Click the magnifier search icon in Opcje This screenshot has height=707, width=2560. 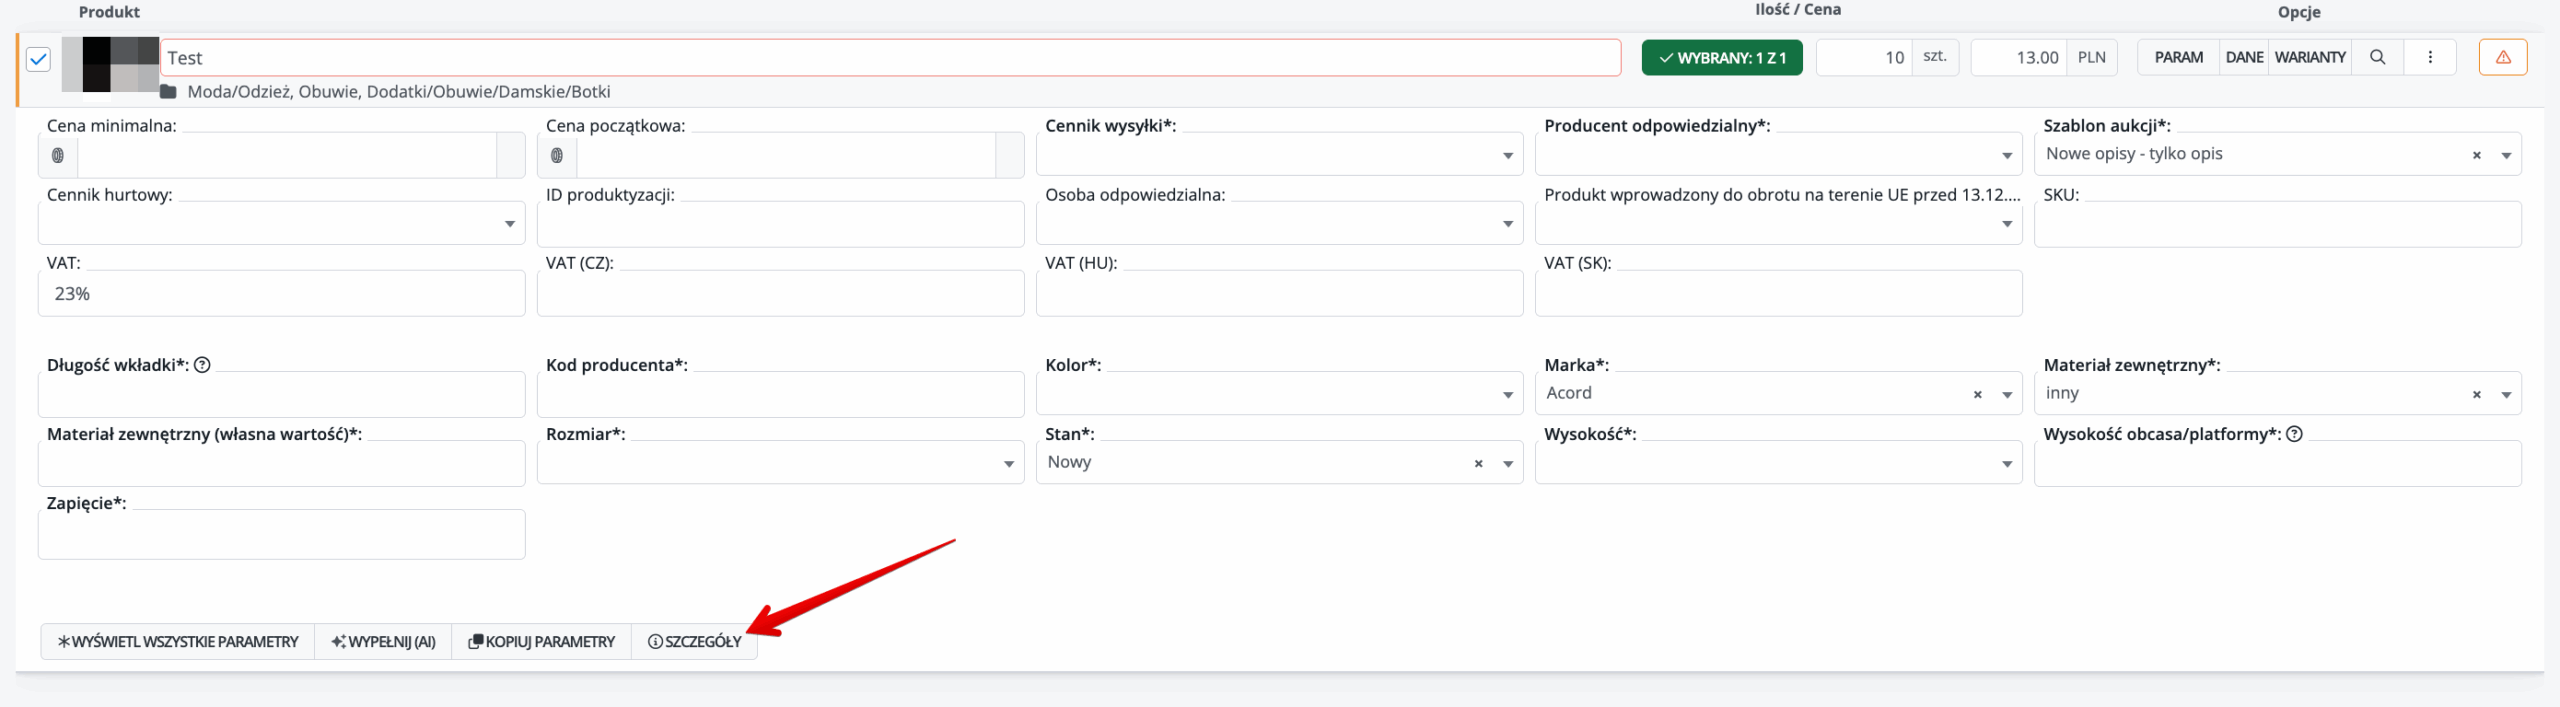2377,57
